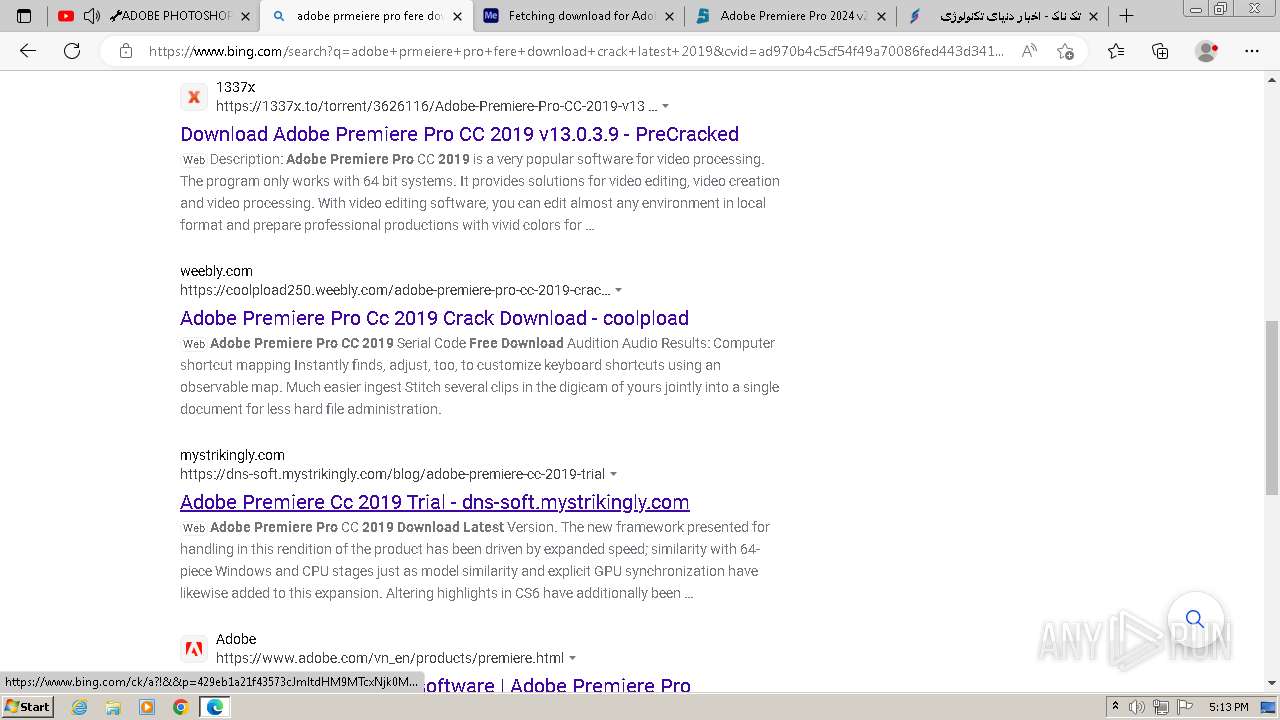Launch Google Chrome from taskbar
Screen dimensions: 1280x720
tap(180, 707)
